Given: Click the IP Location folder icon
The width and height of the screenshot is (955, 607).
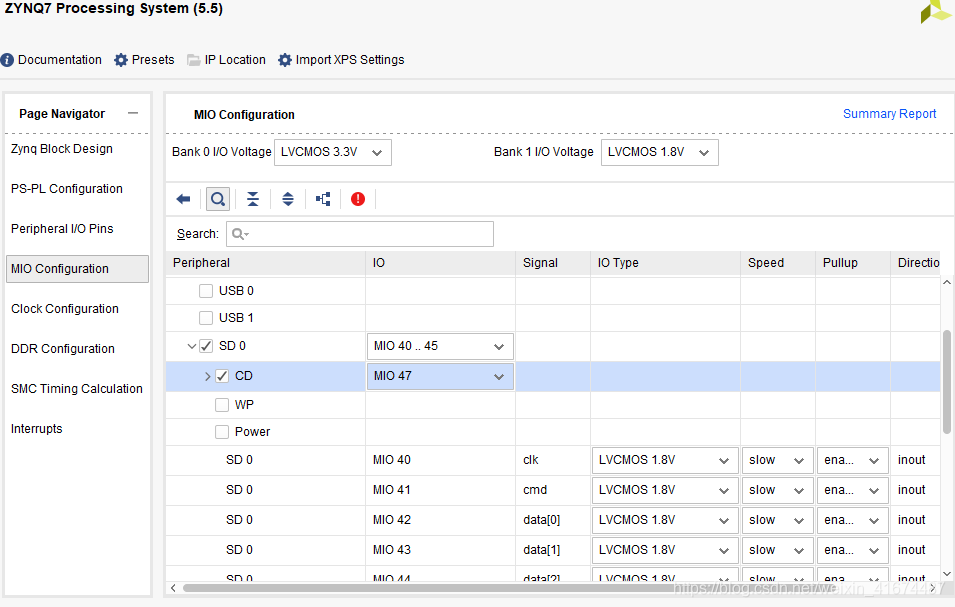Looking at the screenshot, I should [x=194, y=60].
